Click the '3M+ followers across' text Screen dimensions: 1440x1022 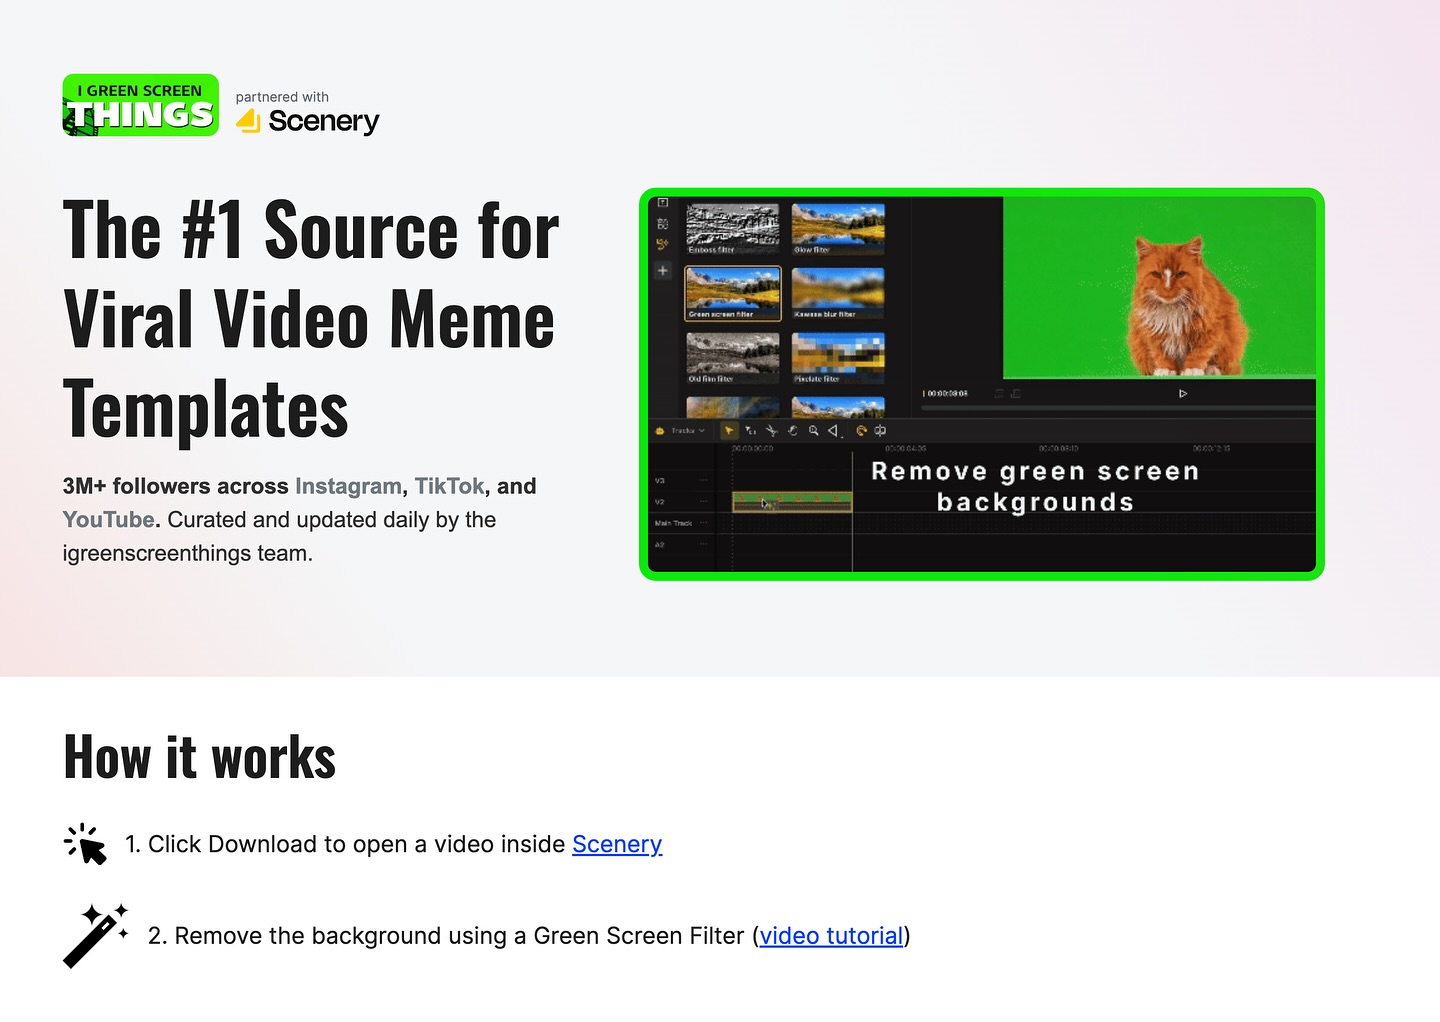coord(175,486)
